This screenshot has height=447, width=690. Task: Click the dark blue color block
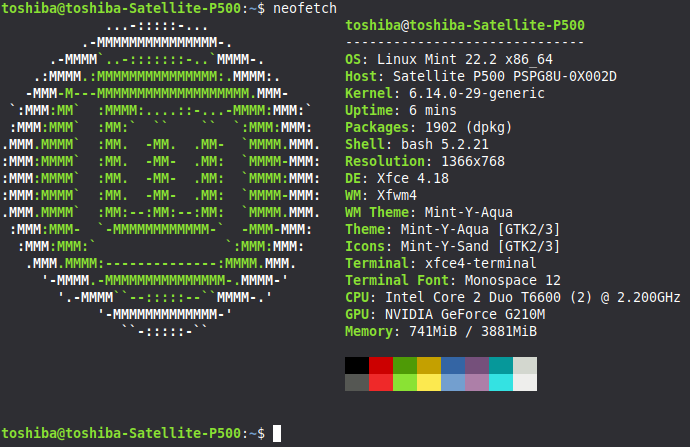(453, 365)
